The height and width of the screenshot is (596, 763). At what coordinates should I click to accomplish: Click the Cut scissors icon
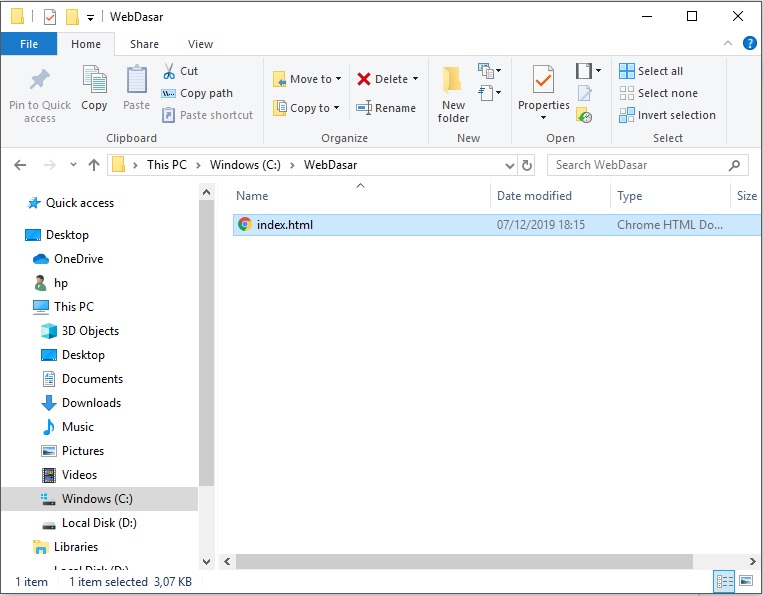point(170,71)
